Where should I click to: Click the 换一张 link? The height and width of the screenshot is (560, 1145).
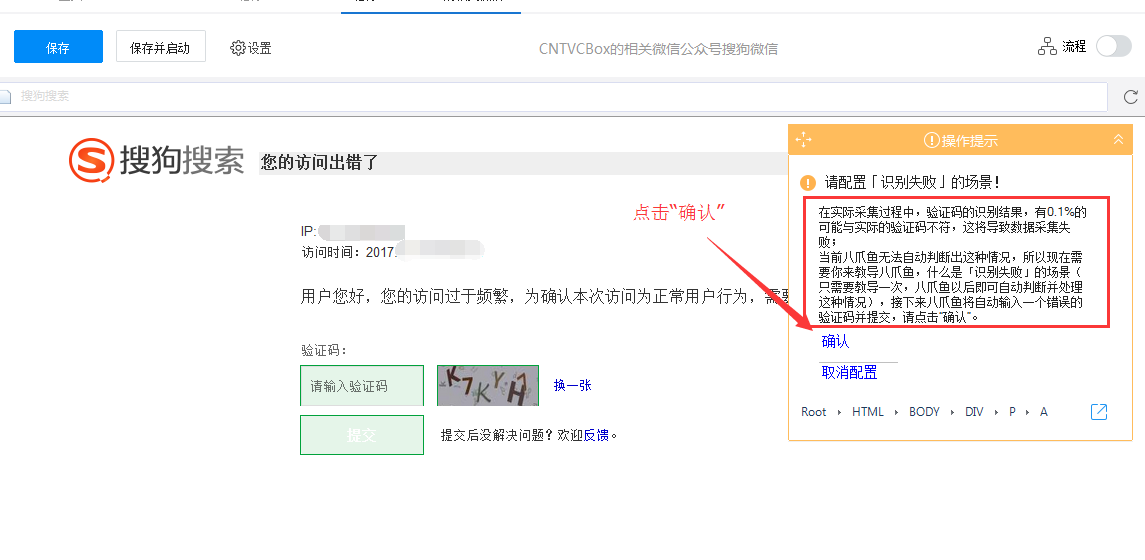(x=572, y=386)
